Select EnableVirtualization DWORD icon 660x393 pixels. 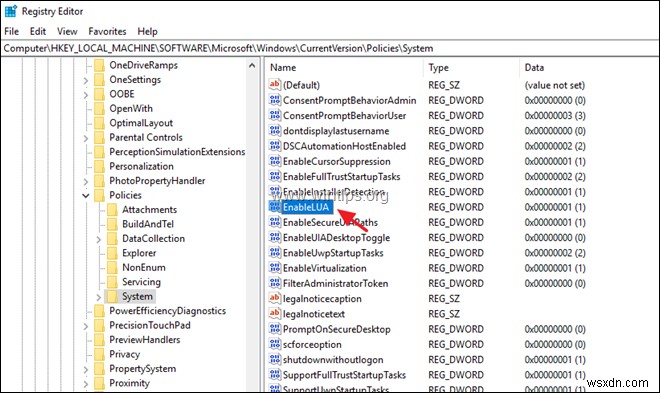tap(274, 268)
